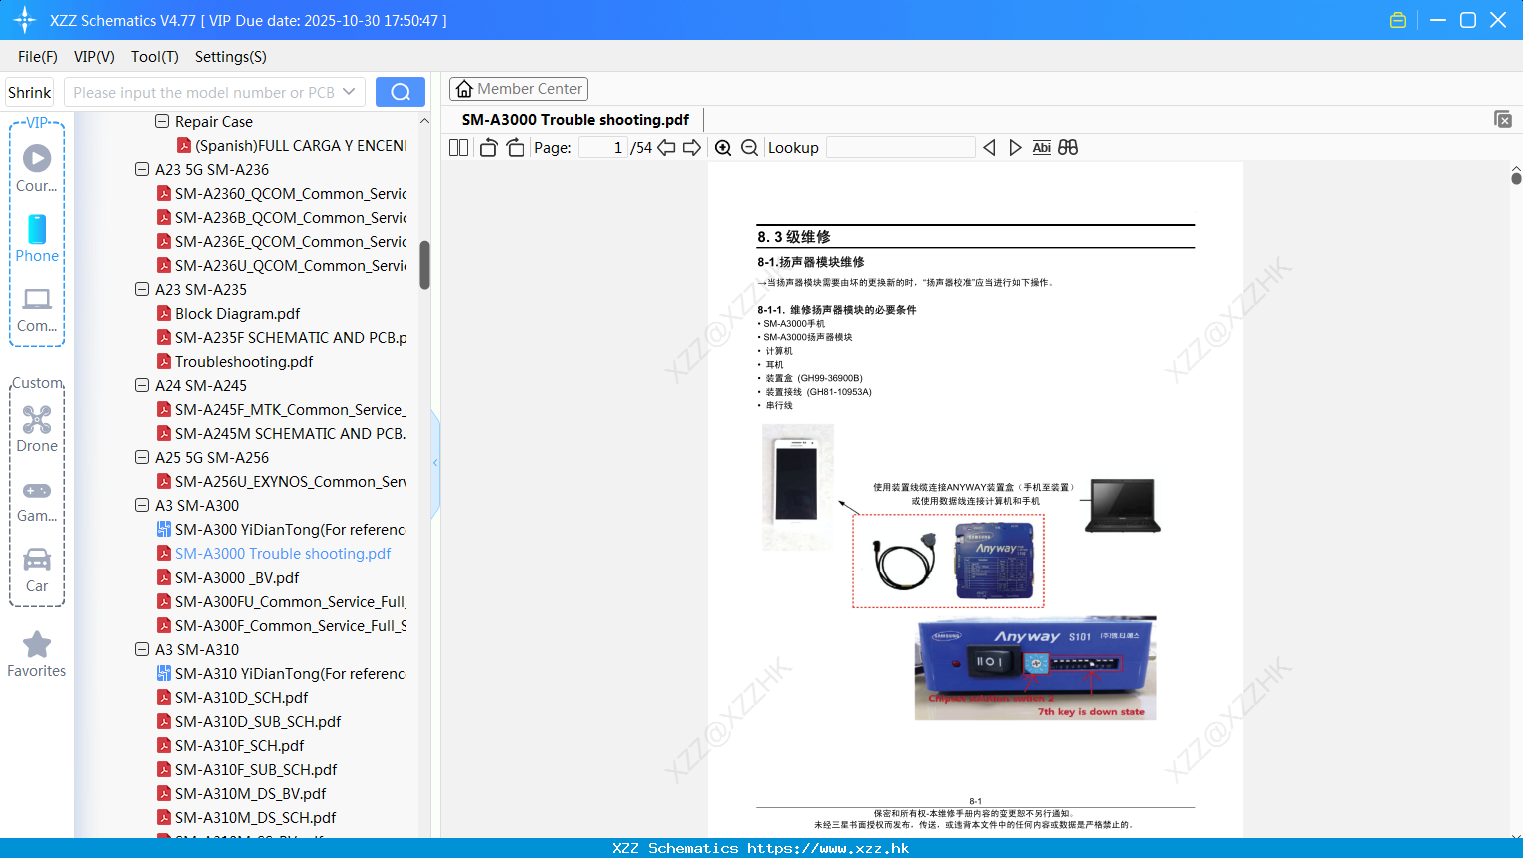This screenshot has height=858, width=1523.
Task: Open the xzz.hk website link
Action: pyautogui.click(x=828, y=848)
